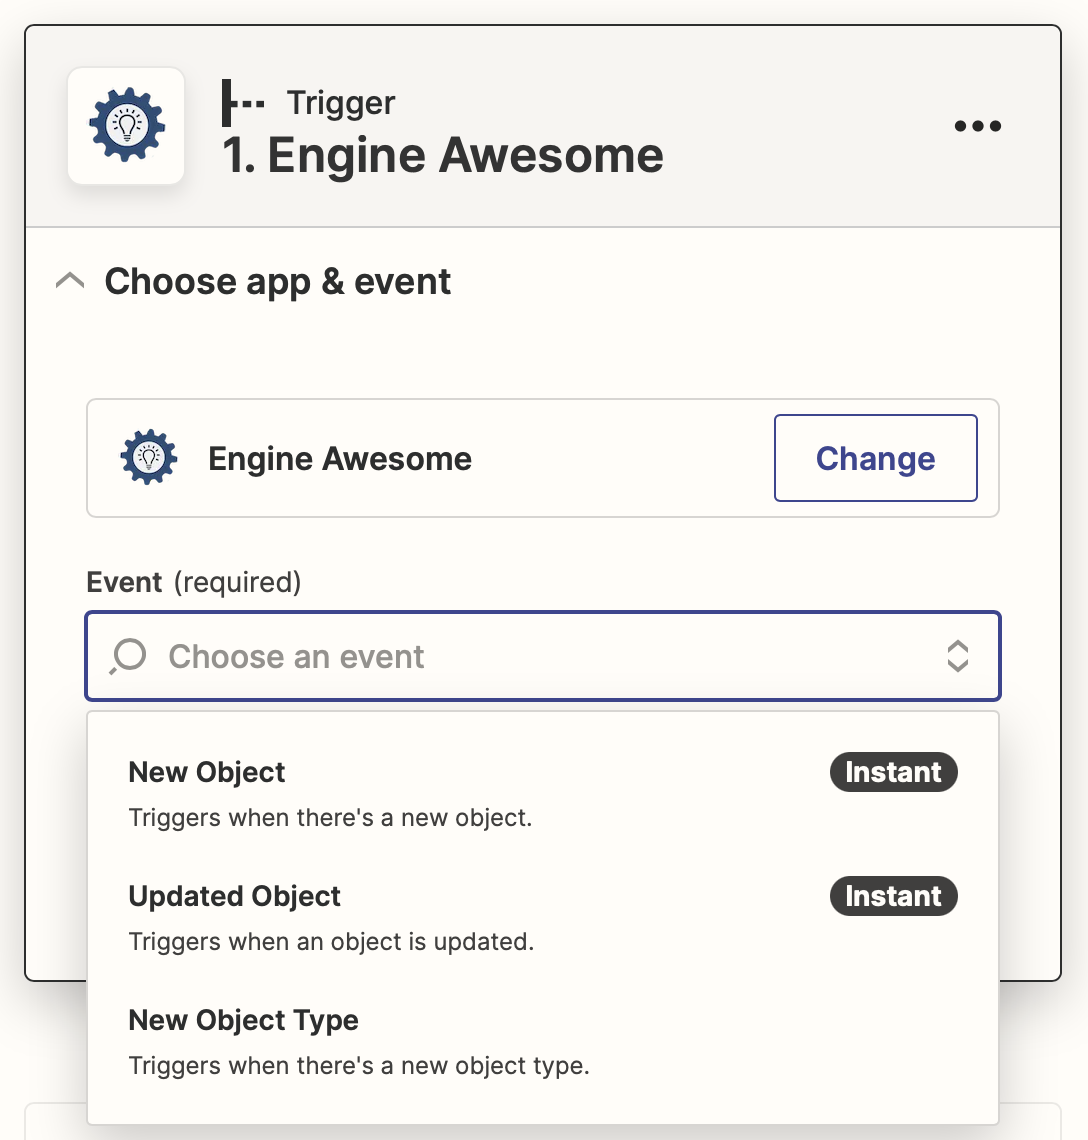Image resolution: width=1088 pixels, height=1140 pixels.
Task: Click the Choose app & event heading
Action: [x=277, y=281]
